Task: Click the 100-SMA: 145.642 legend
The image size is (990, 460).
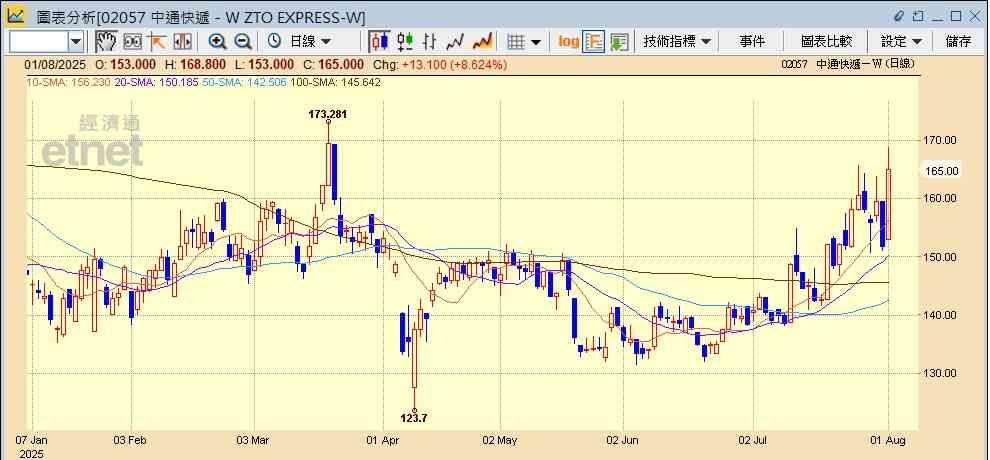Action: coord(335,82)
